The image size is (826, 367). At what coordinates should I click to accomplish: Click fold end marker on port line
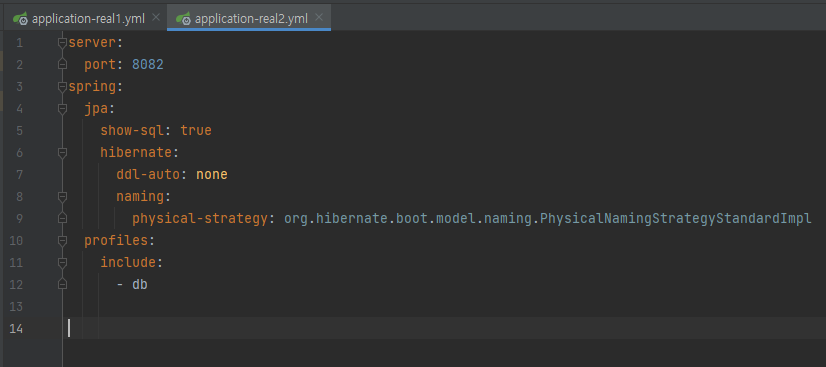tap(63, 64)
